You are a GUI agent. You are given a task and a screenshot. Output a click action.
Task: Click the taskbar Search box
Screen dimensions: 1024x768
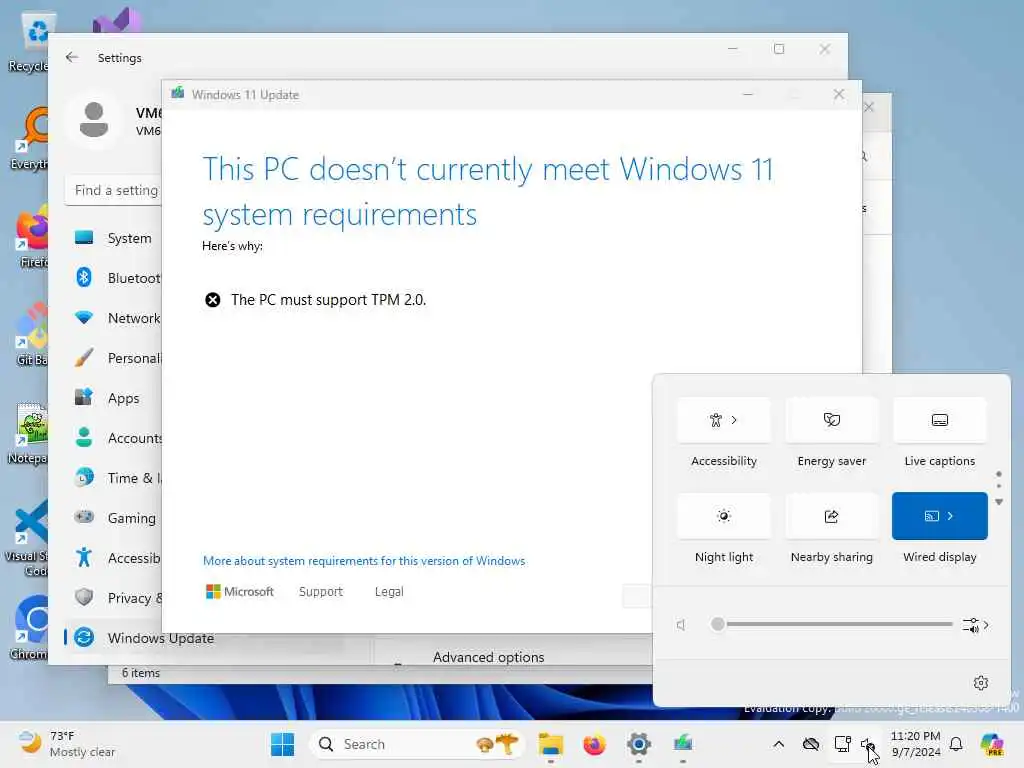tap(416, 744)
